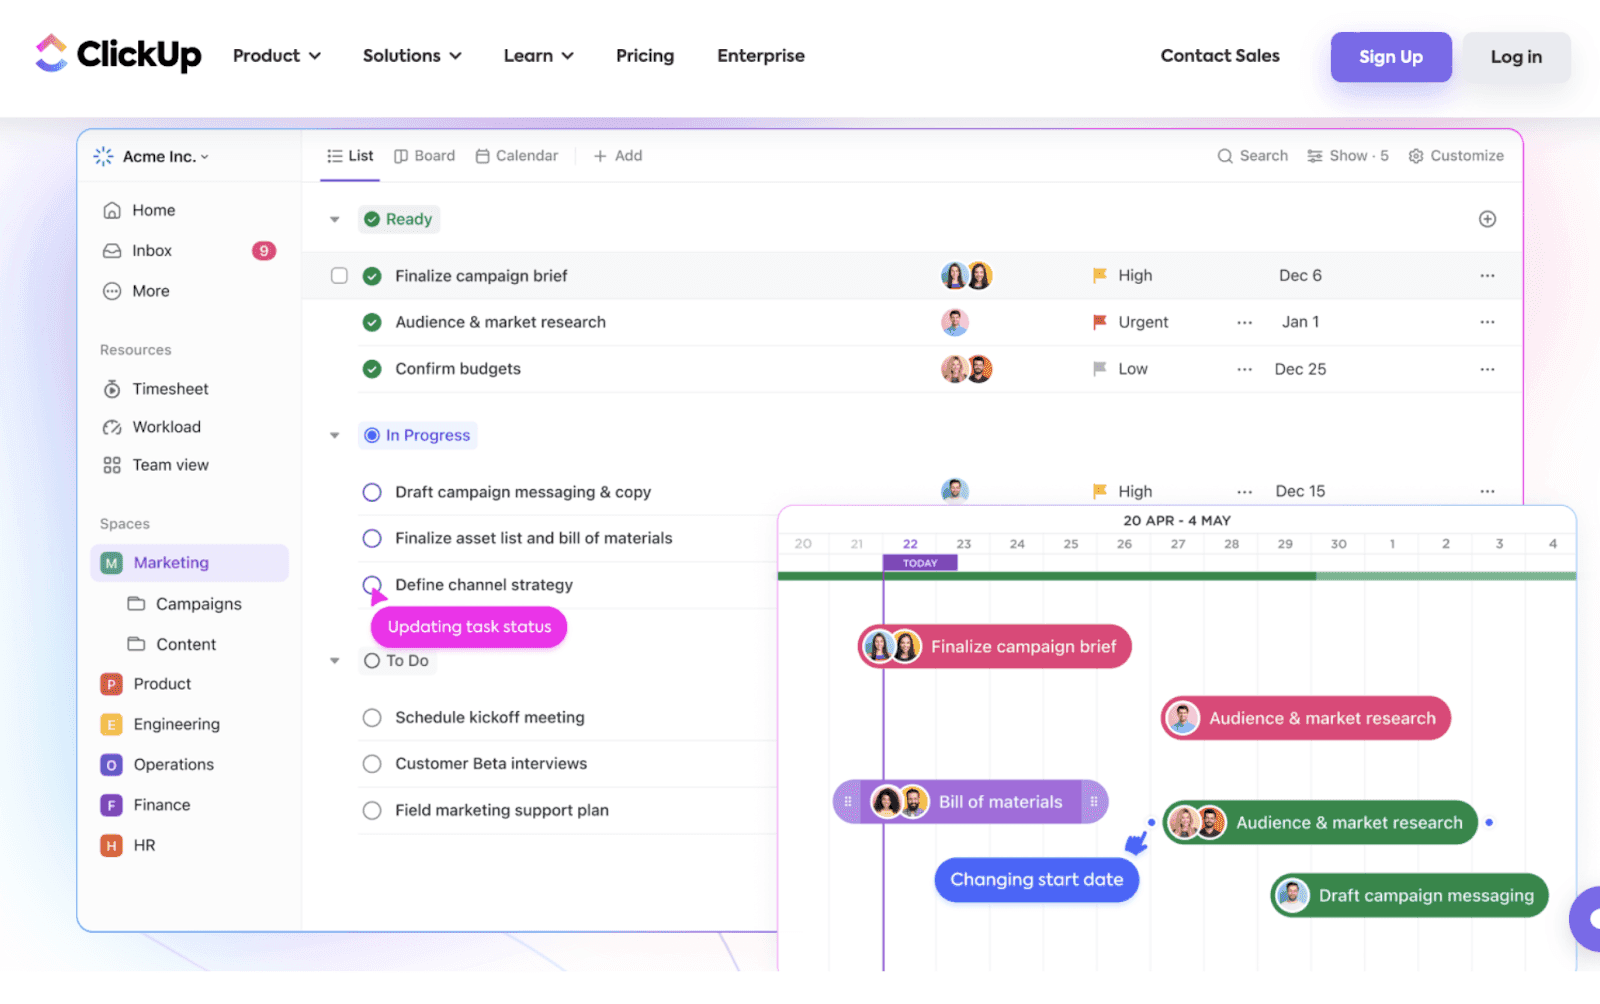
Task: Click the Urgent priority flag
Action: (1099, 322)
